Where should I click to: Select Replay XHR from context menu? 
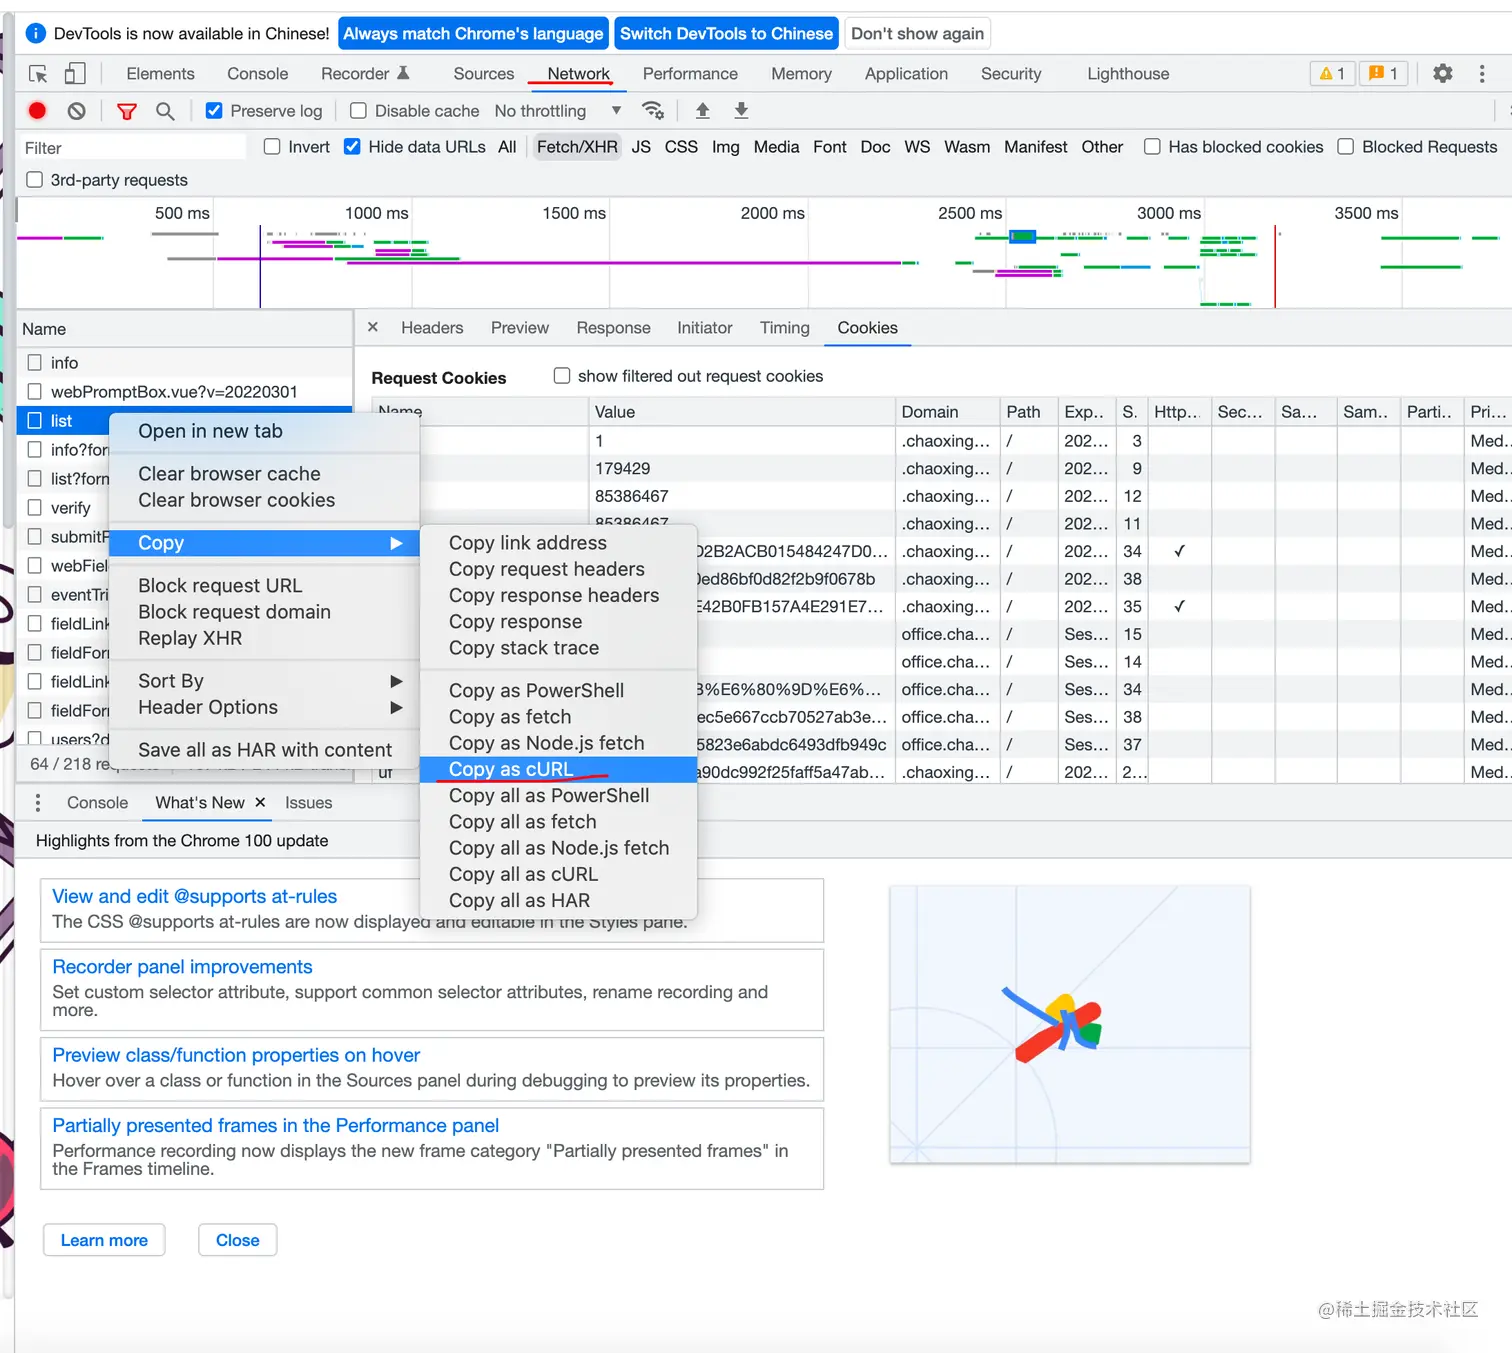pos(264,638)
